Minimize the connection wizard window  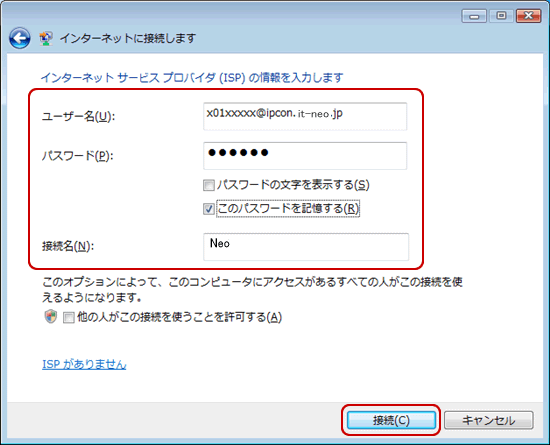474,16
